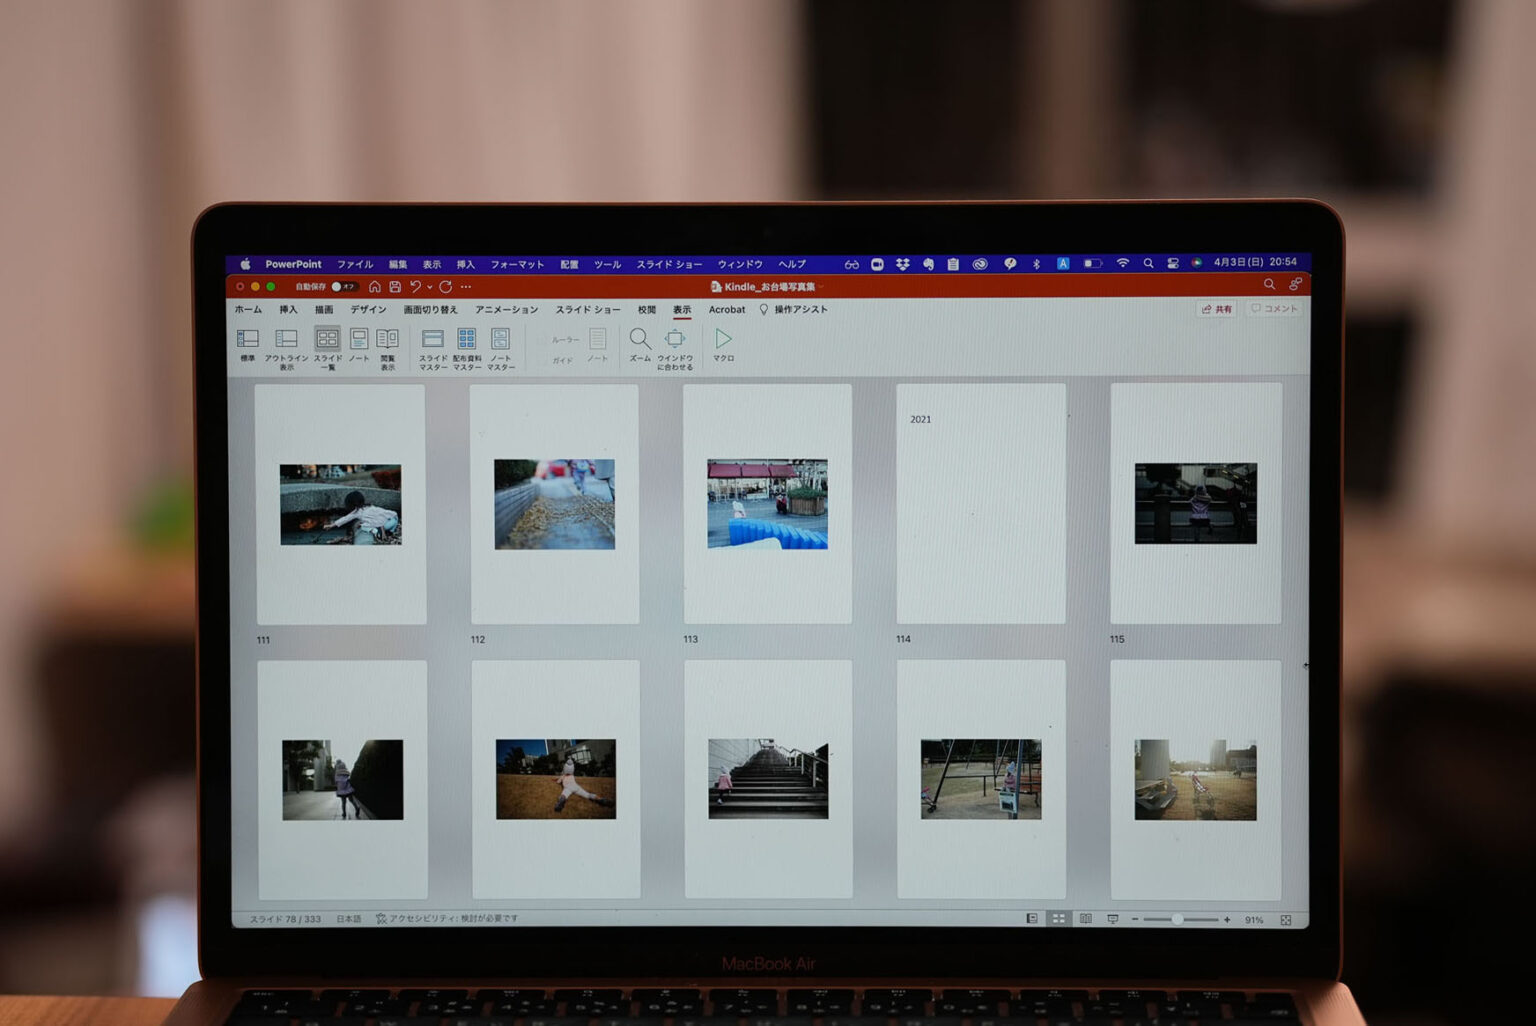Open Handout Master (配布資料マスター)
Screen dimensions: 1536x1026
point(466,340)
